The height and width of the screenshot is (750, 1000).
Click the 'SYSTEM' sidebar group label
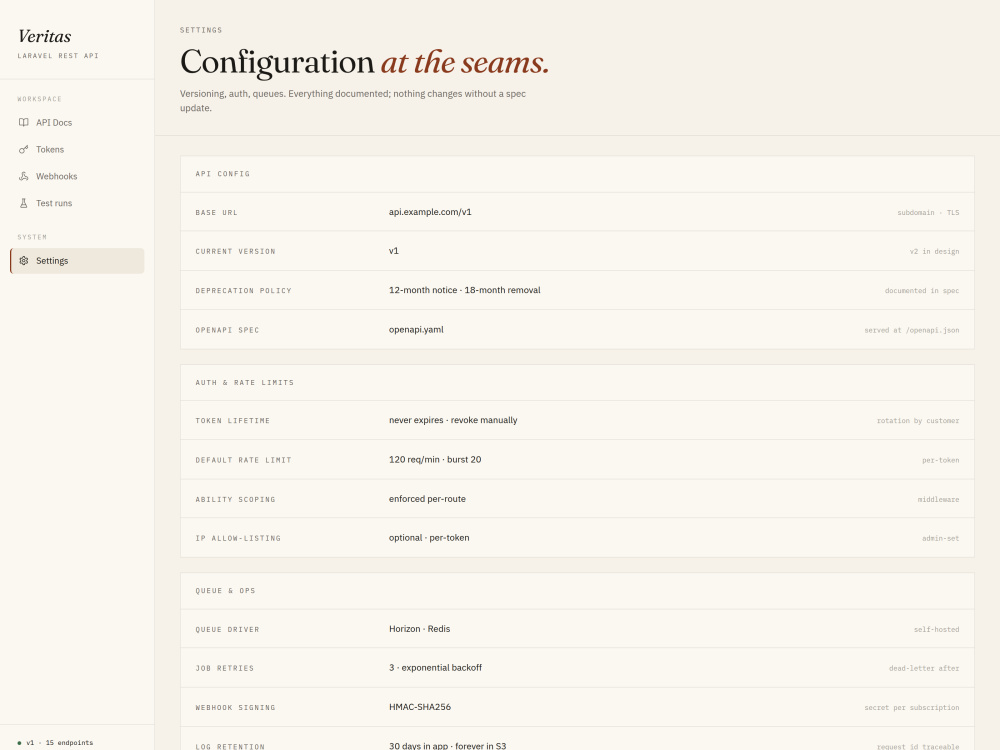pos(32,237)
